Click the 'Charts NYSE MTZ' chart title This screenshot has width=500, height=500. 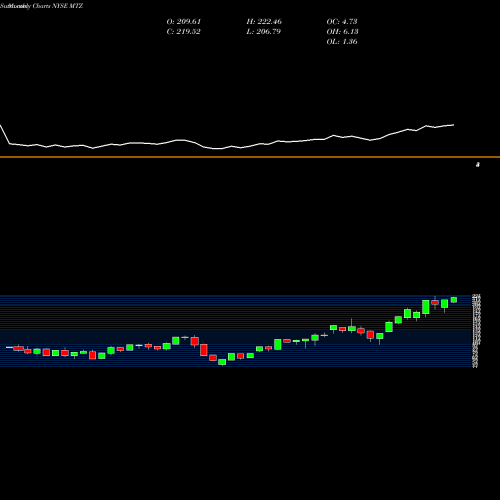point(58,6)
